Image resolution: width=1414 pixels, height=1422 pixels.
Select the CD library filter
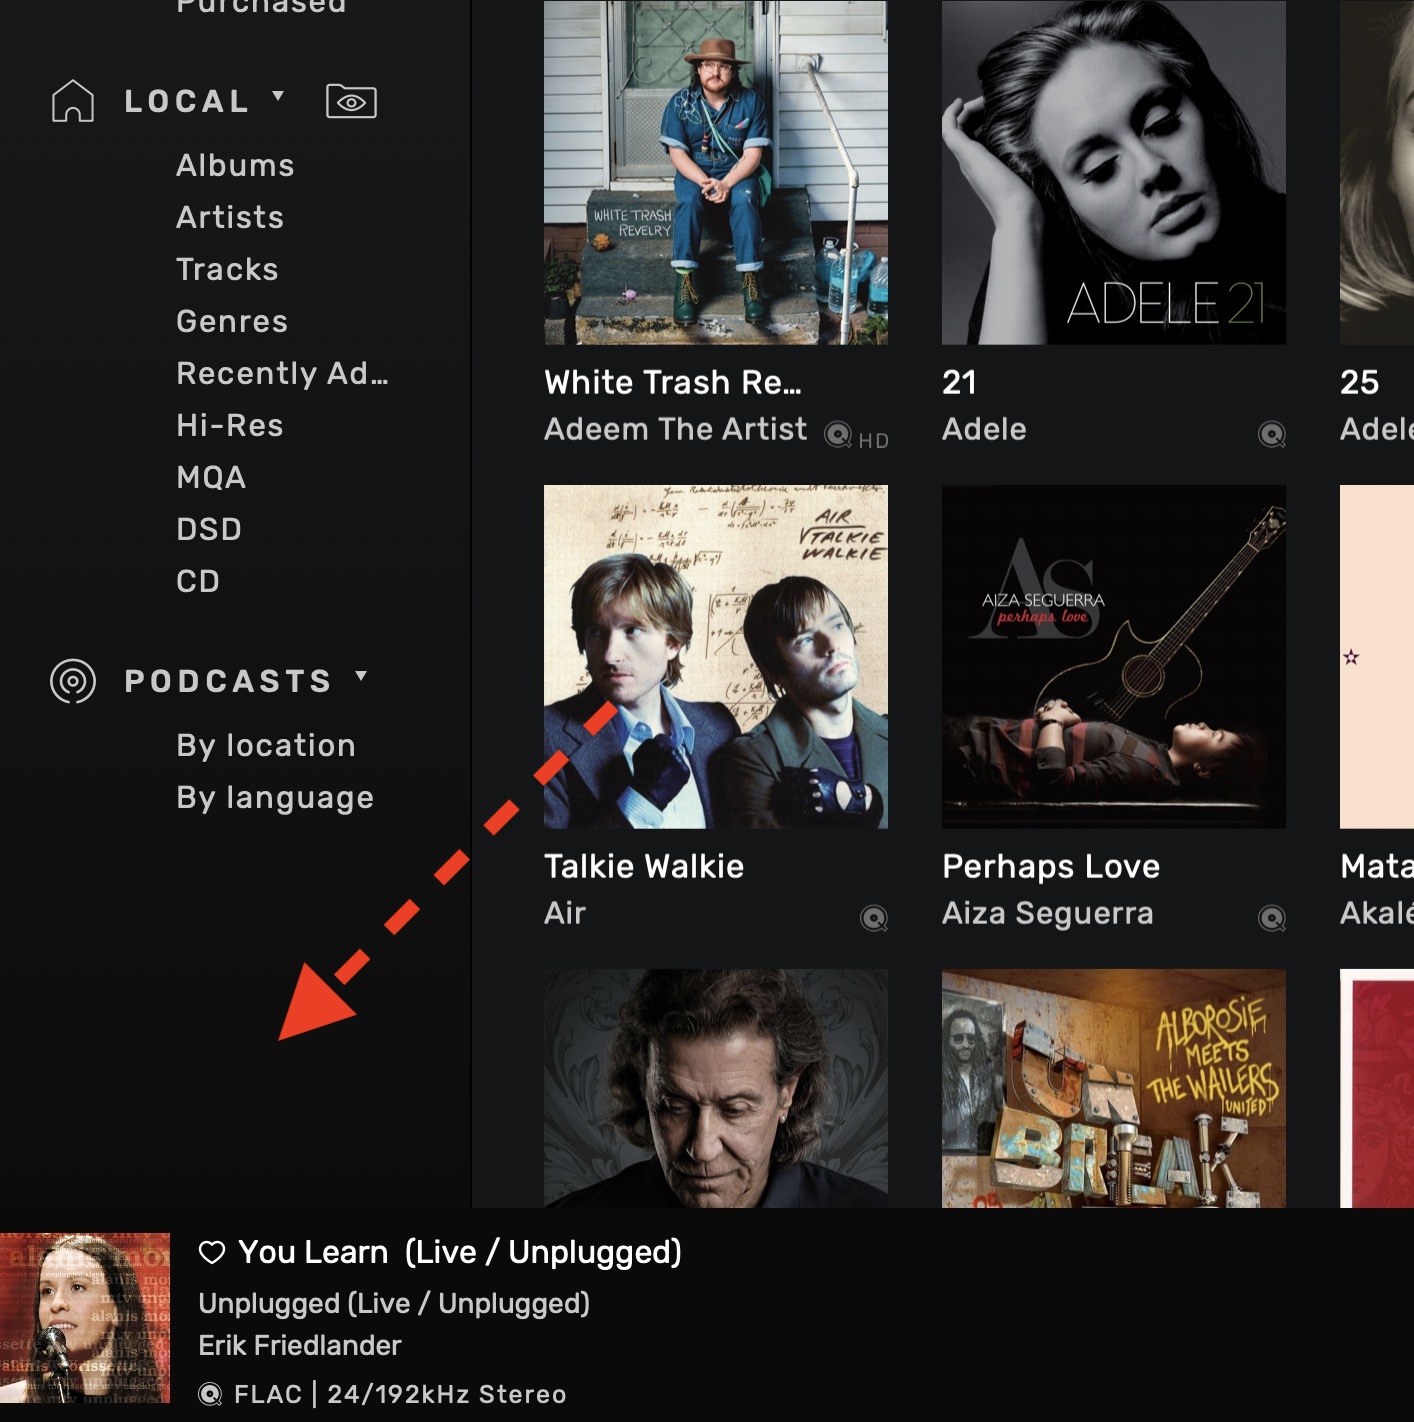(198, 581)
